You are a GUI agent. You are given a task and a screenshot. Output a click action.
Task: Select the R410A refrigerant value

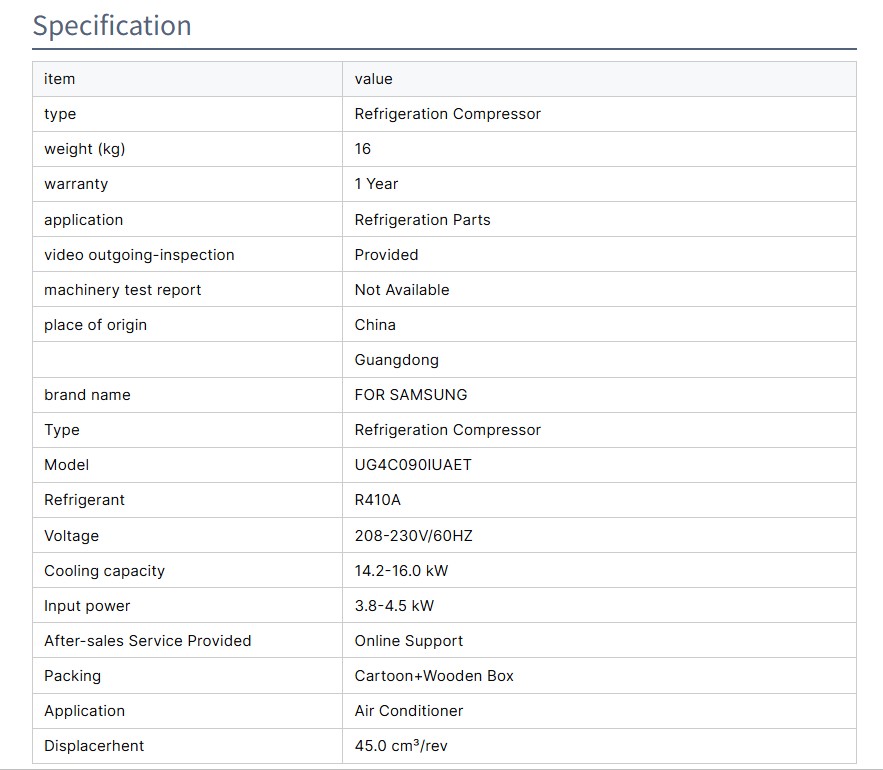click(x=377, y=500)
